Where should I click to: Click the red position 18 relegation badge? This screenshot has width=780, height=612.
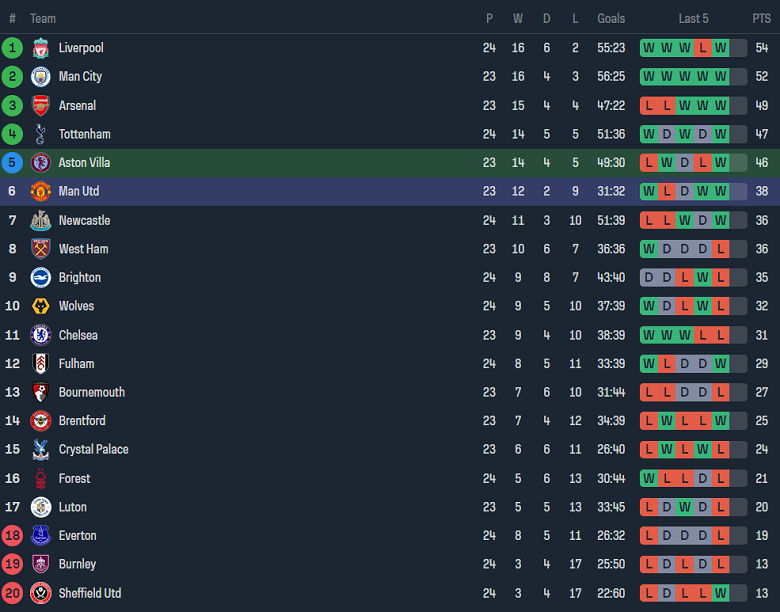(x=12, y=536)
